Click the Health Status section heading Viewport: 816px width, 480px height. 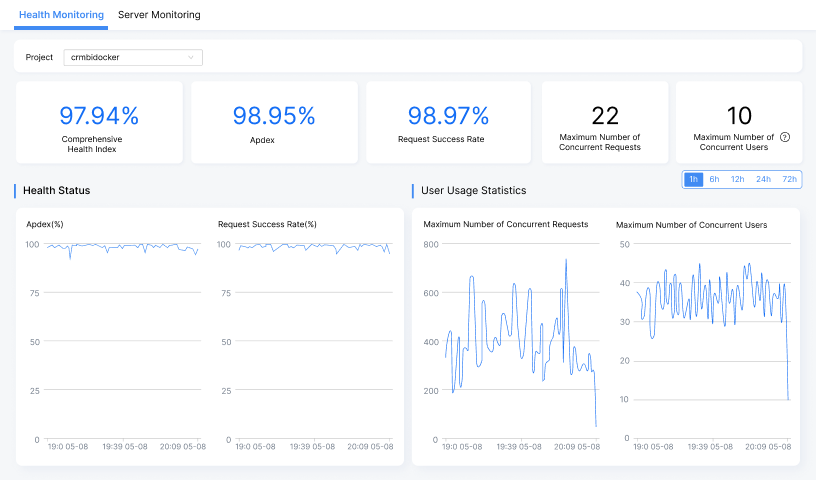point(56,190)
